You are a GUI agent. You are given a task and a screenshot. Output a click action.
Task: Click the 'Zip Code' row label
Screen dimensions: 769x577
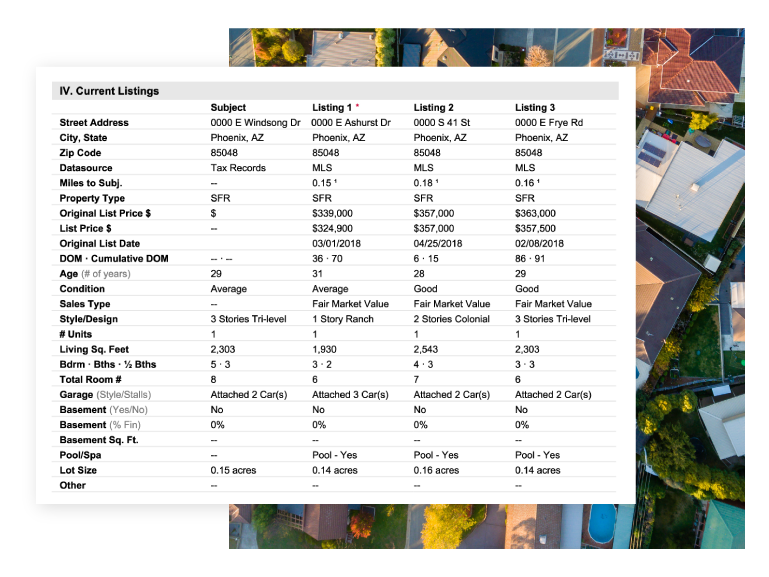click(80, 153)
